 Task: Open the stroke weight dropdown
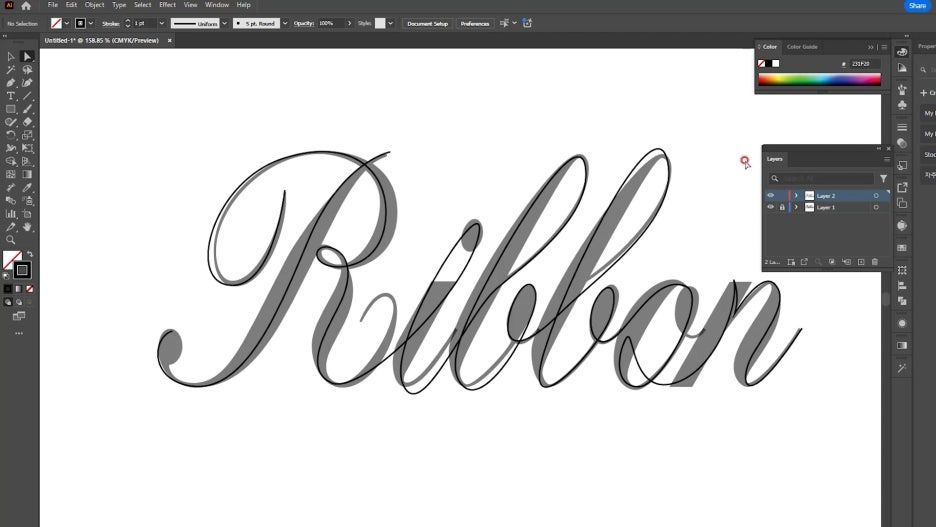[161, 23]
